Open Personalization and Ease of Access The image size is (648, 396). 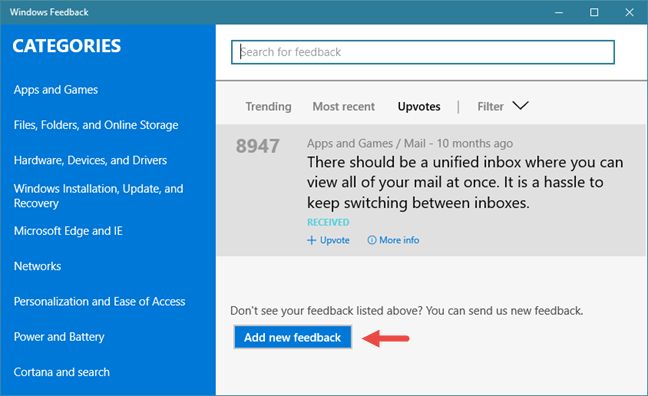click(x=99, y=301)
